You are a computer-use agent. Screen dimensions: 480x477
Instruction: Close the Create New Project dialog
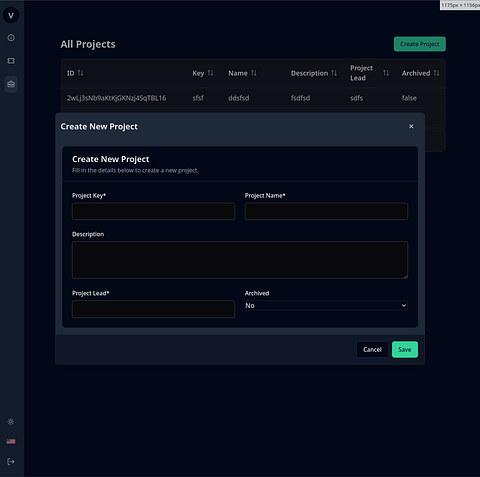[x=411, y=126]
